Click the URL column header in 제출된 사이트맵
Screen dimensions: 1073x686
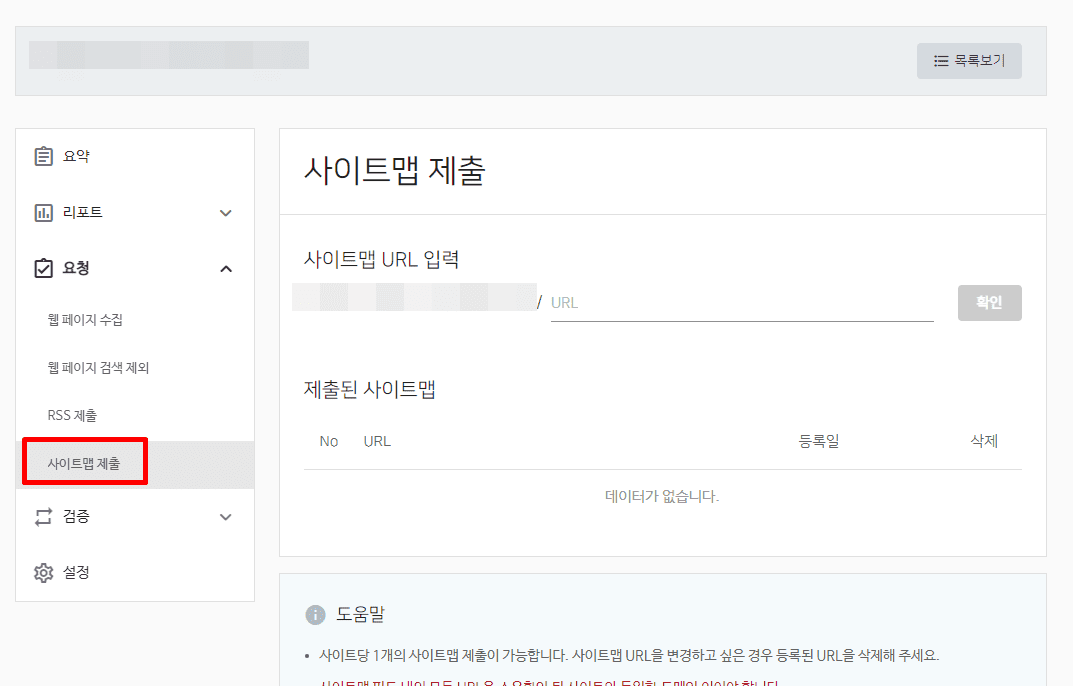[377, 440]
